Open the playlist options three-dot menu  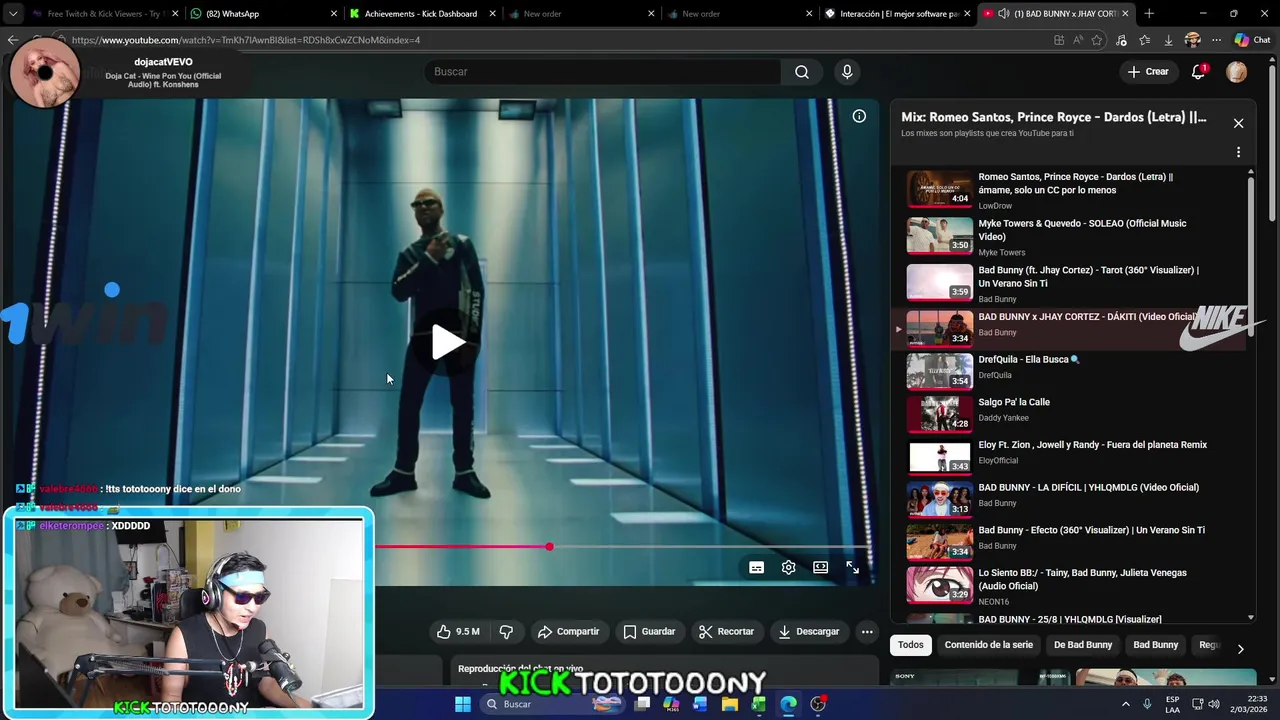(1238, 153)
